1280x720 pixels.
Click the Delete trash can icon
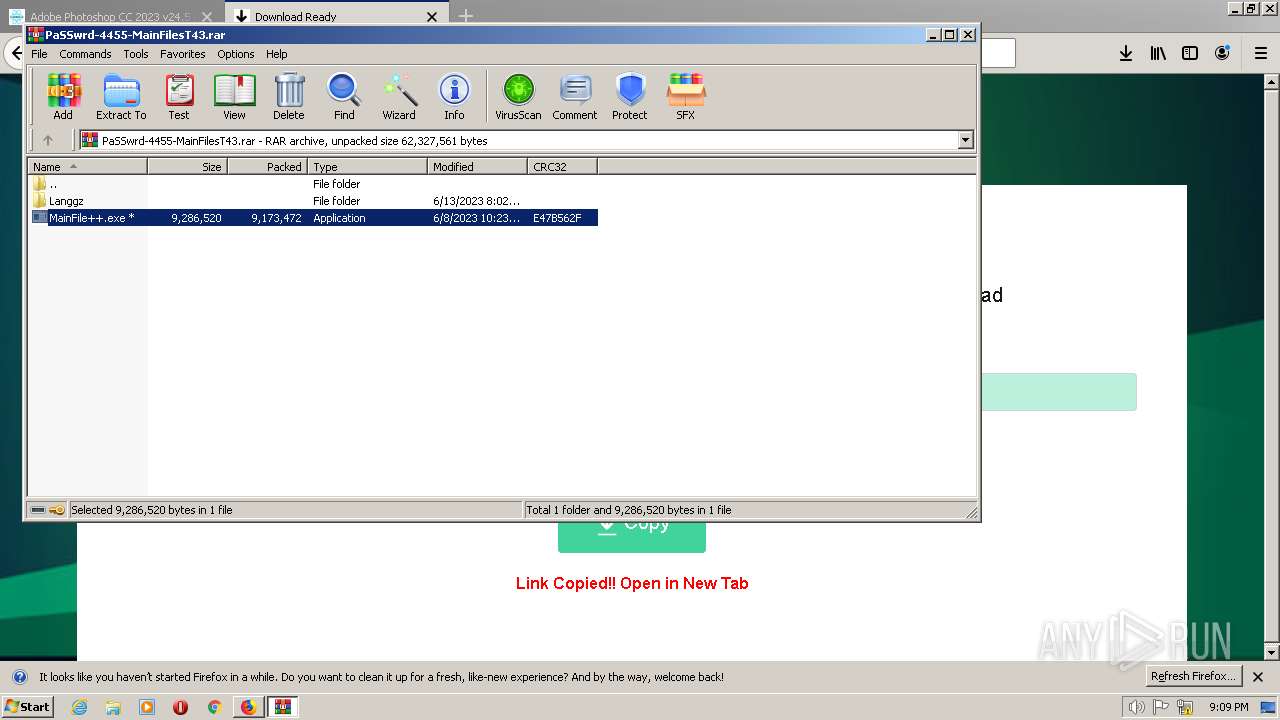[289, 97]
